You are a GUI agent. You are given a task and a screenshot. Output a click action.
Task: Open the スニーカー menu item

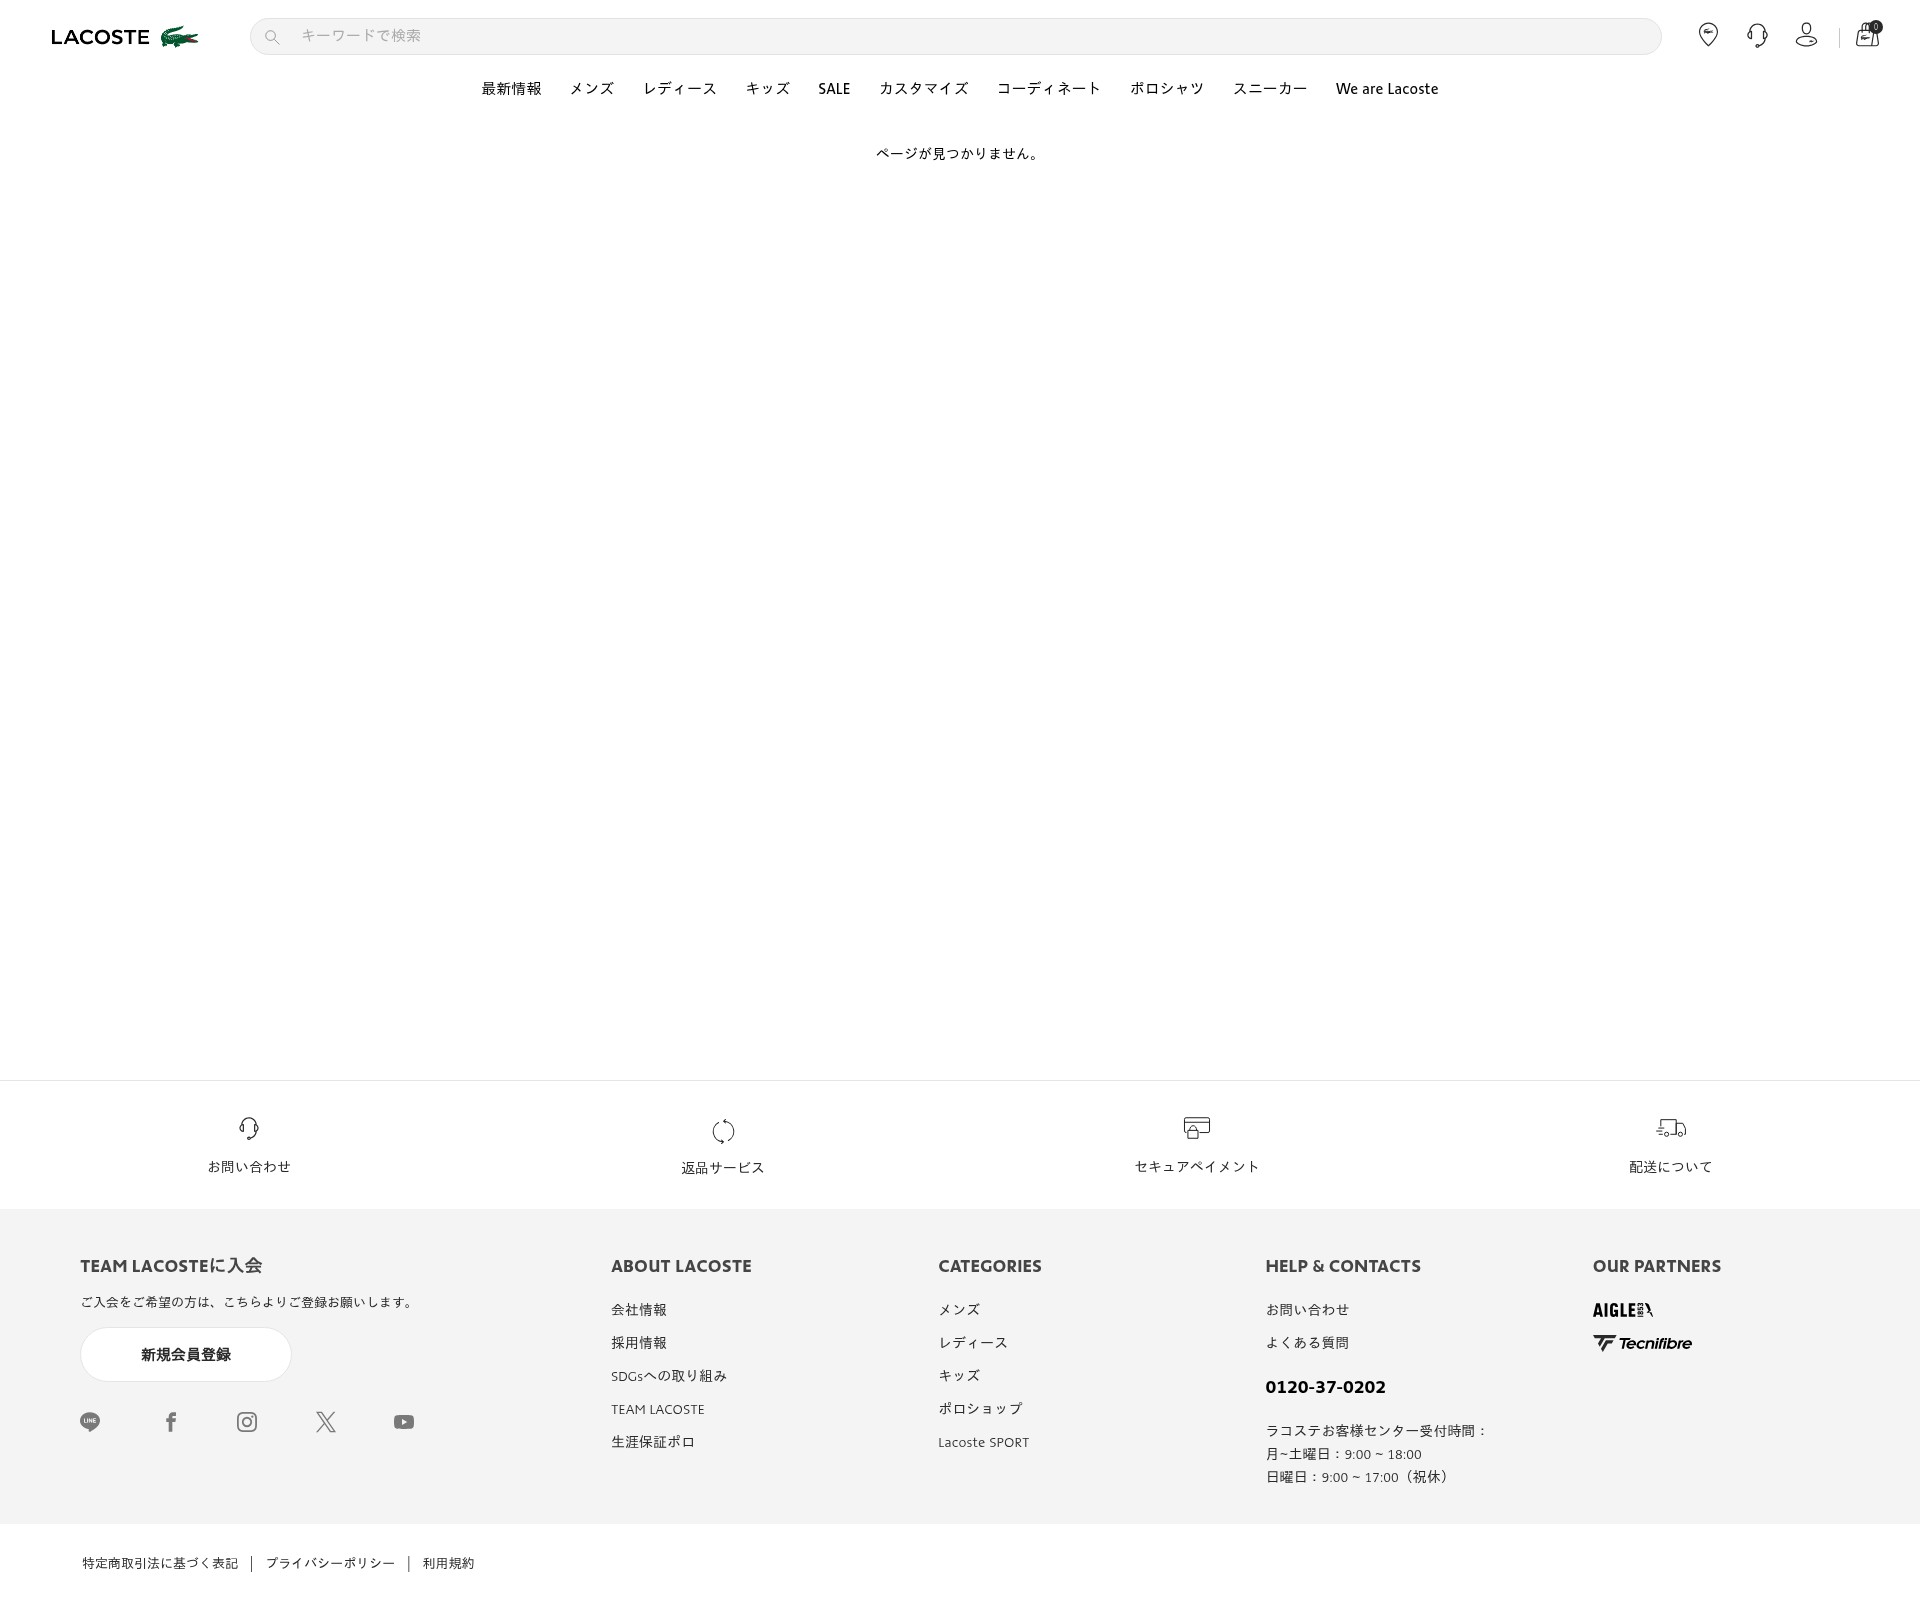coord(1270,89)
